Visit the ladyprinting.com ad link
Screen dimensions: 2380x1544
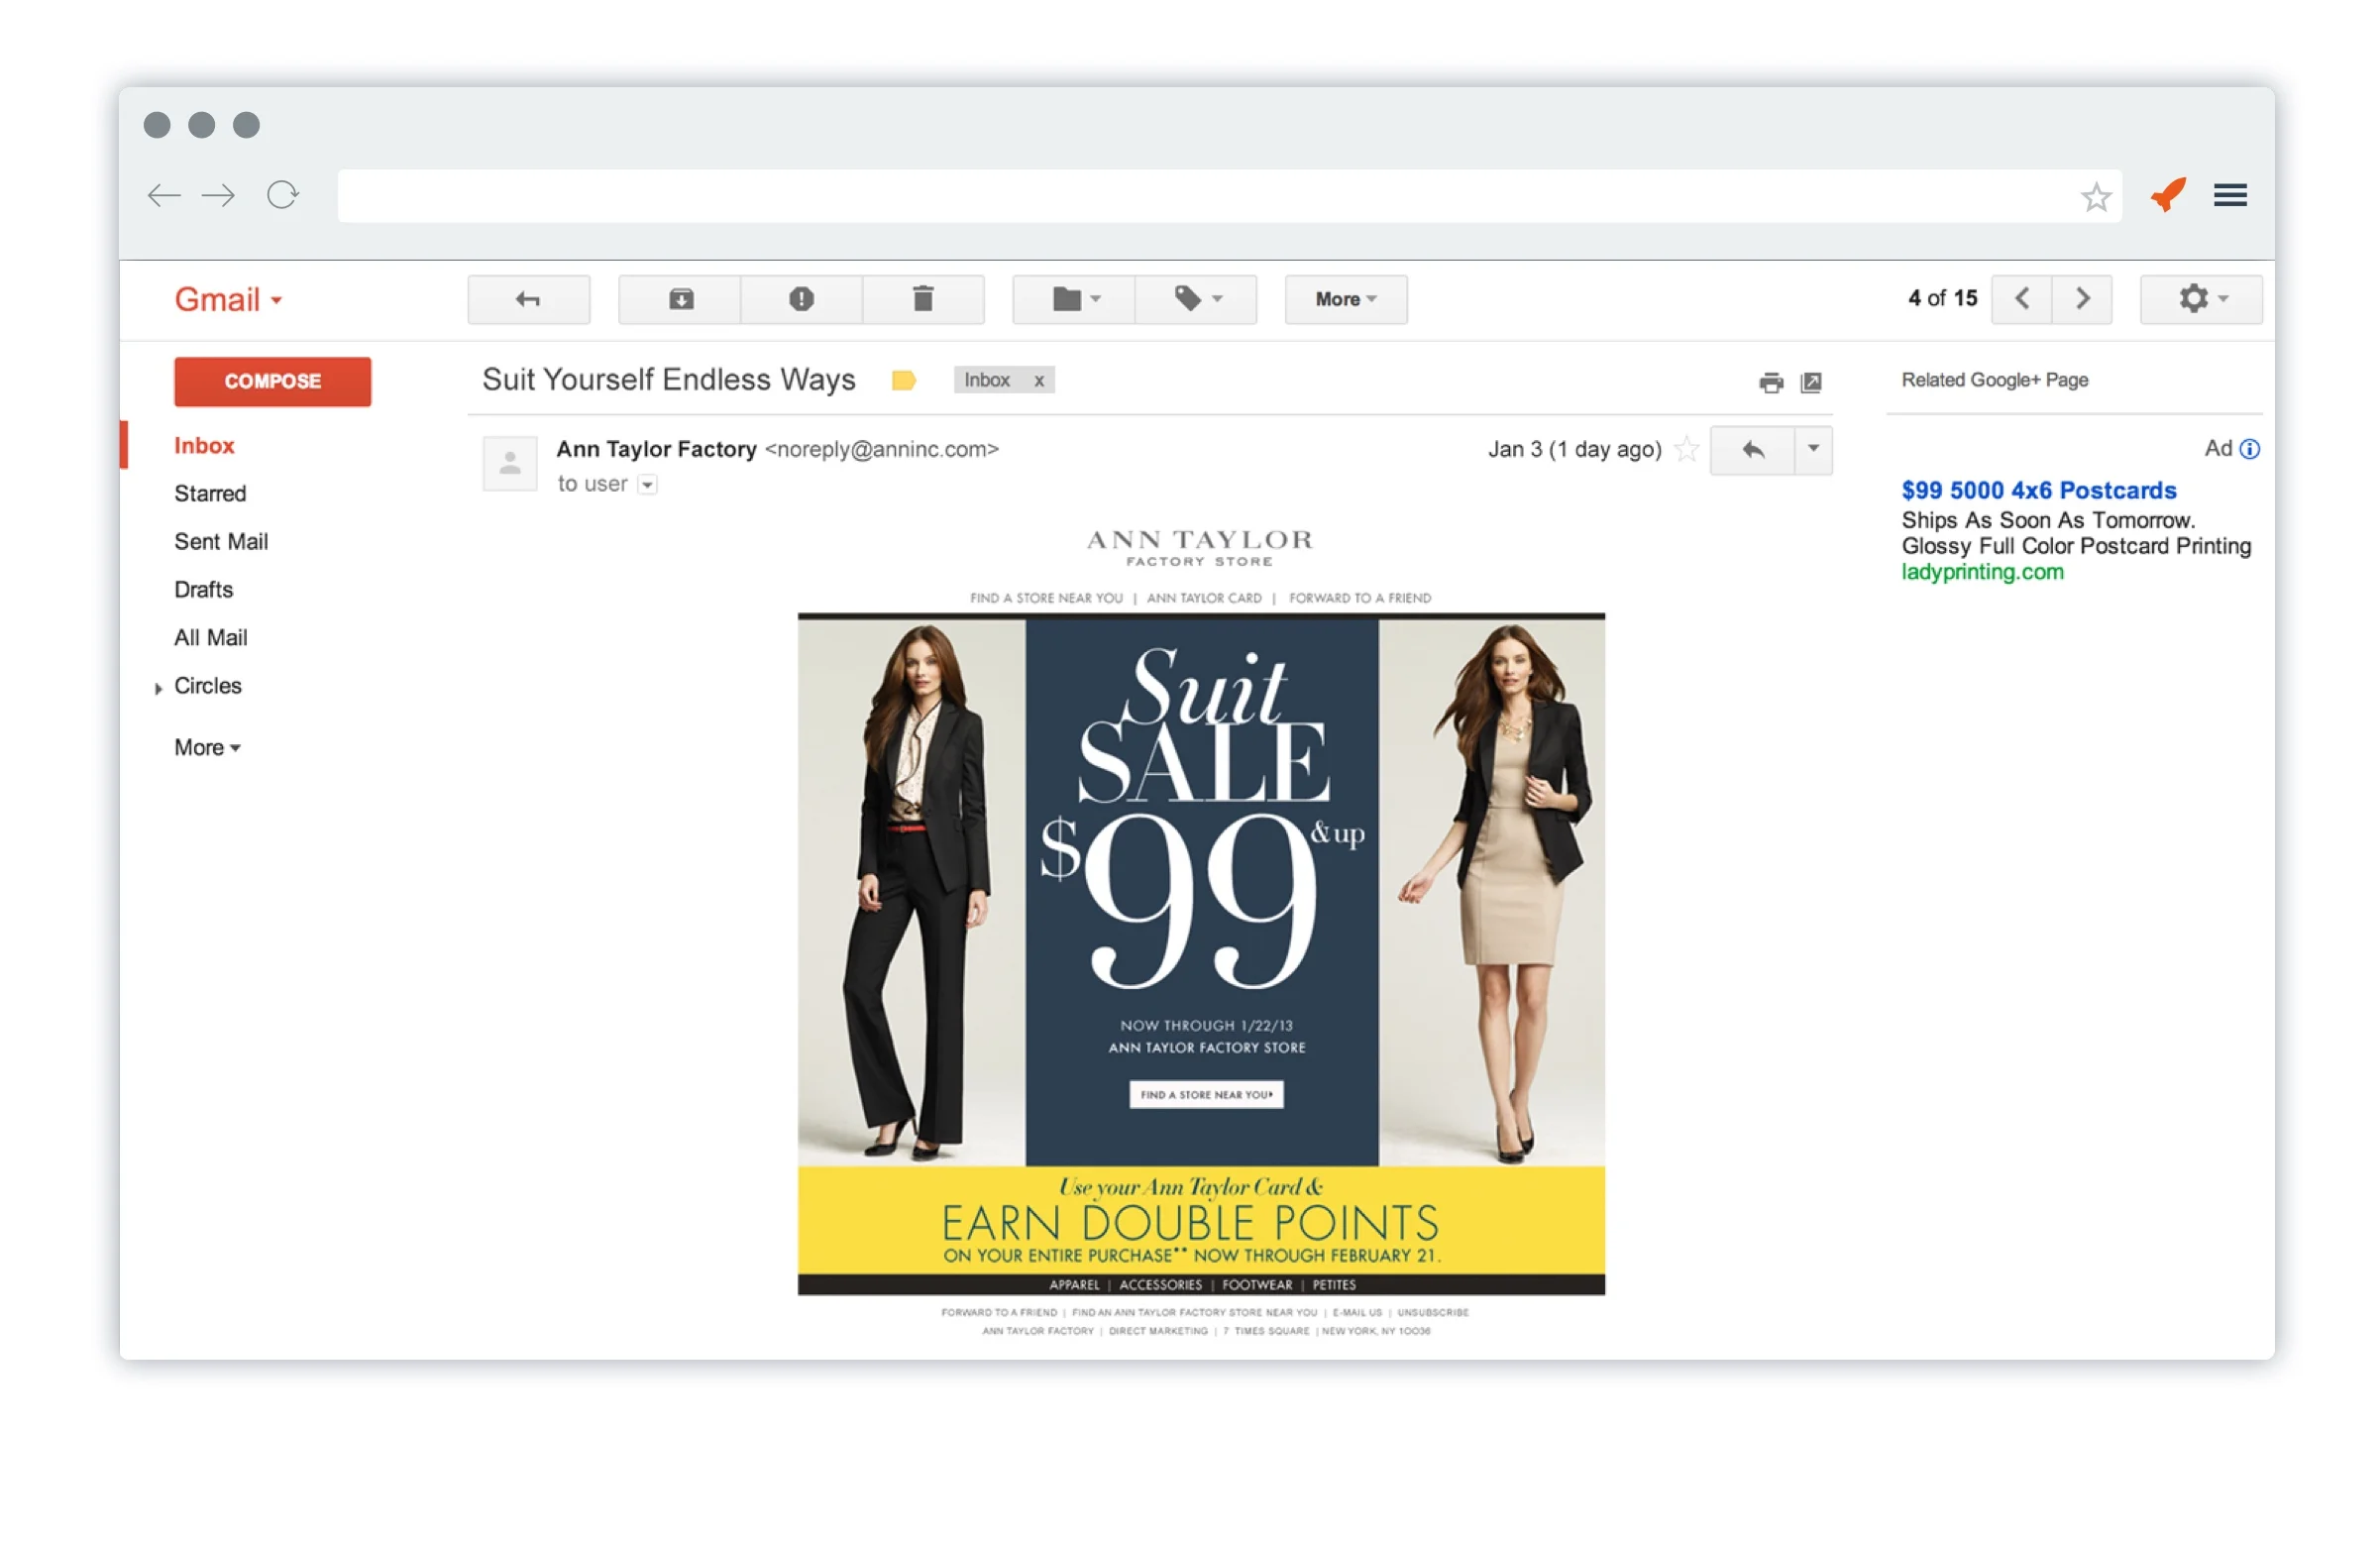(x=1983, y=572)
